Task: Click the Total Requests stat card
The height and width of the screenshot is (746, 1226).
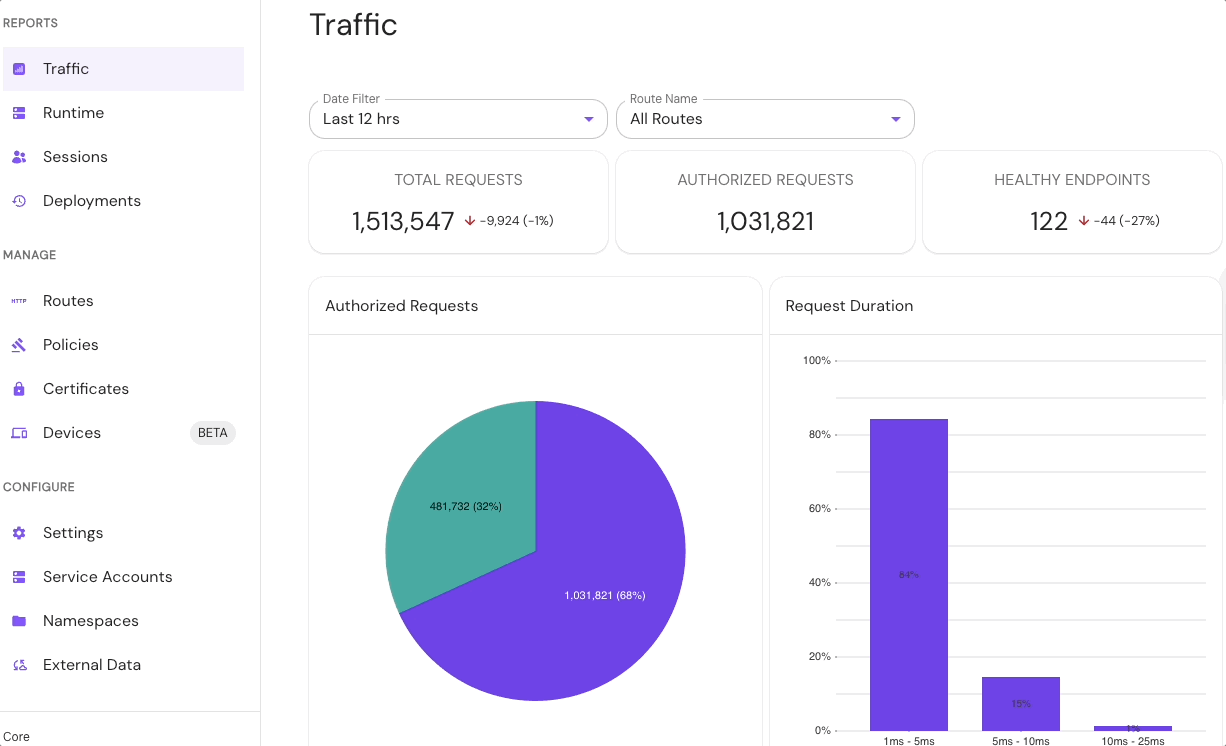Action: (458, 201)
